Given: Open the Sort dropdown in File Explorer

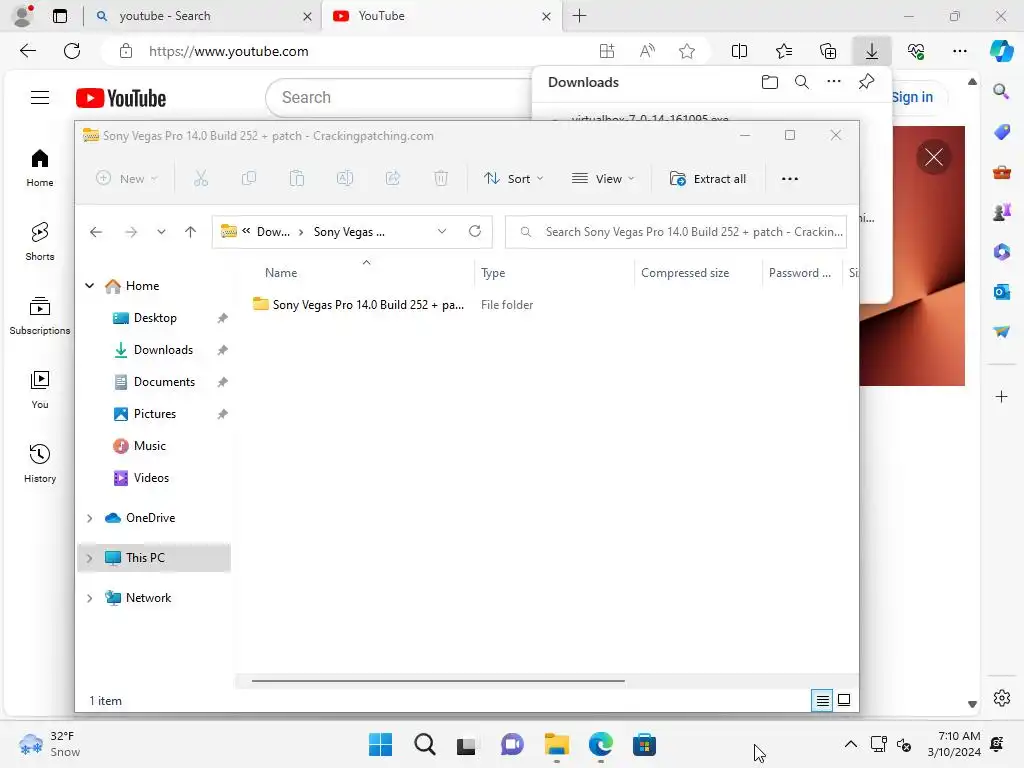Looking at the screenshot, I should 513,178.
